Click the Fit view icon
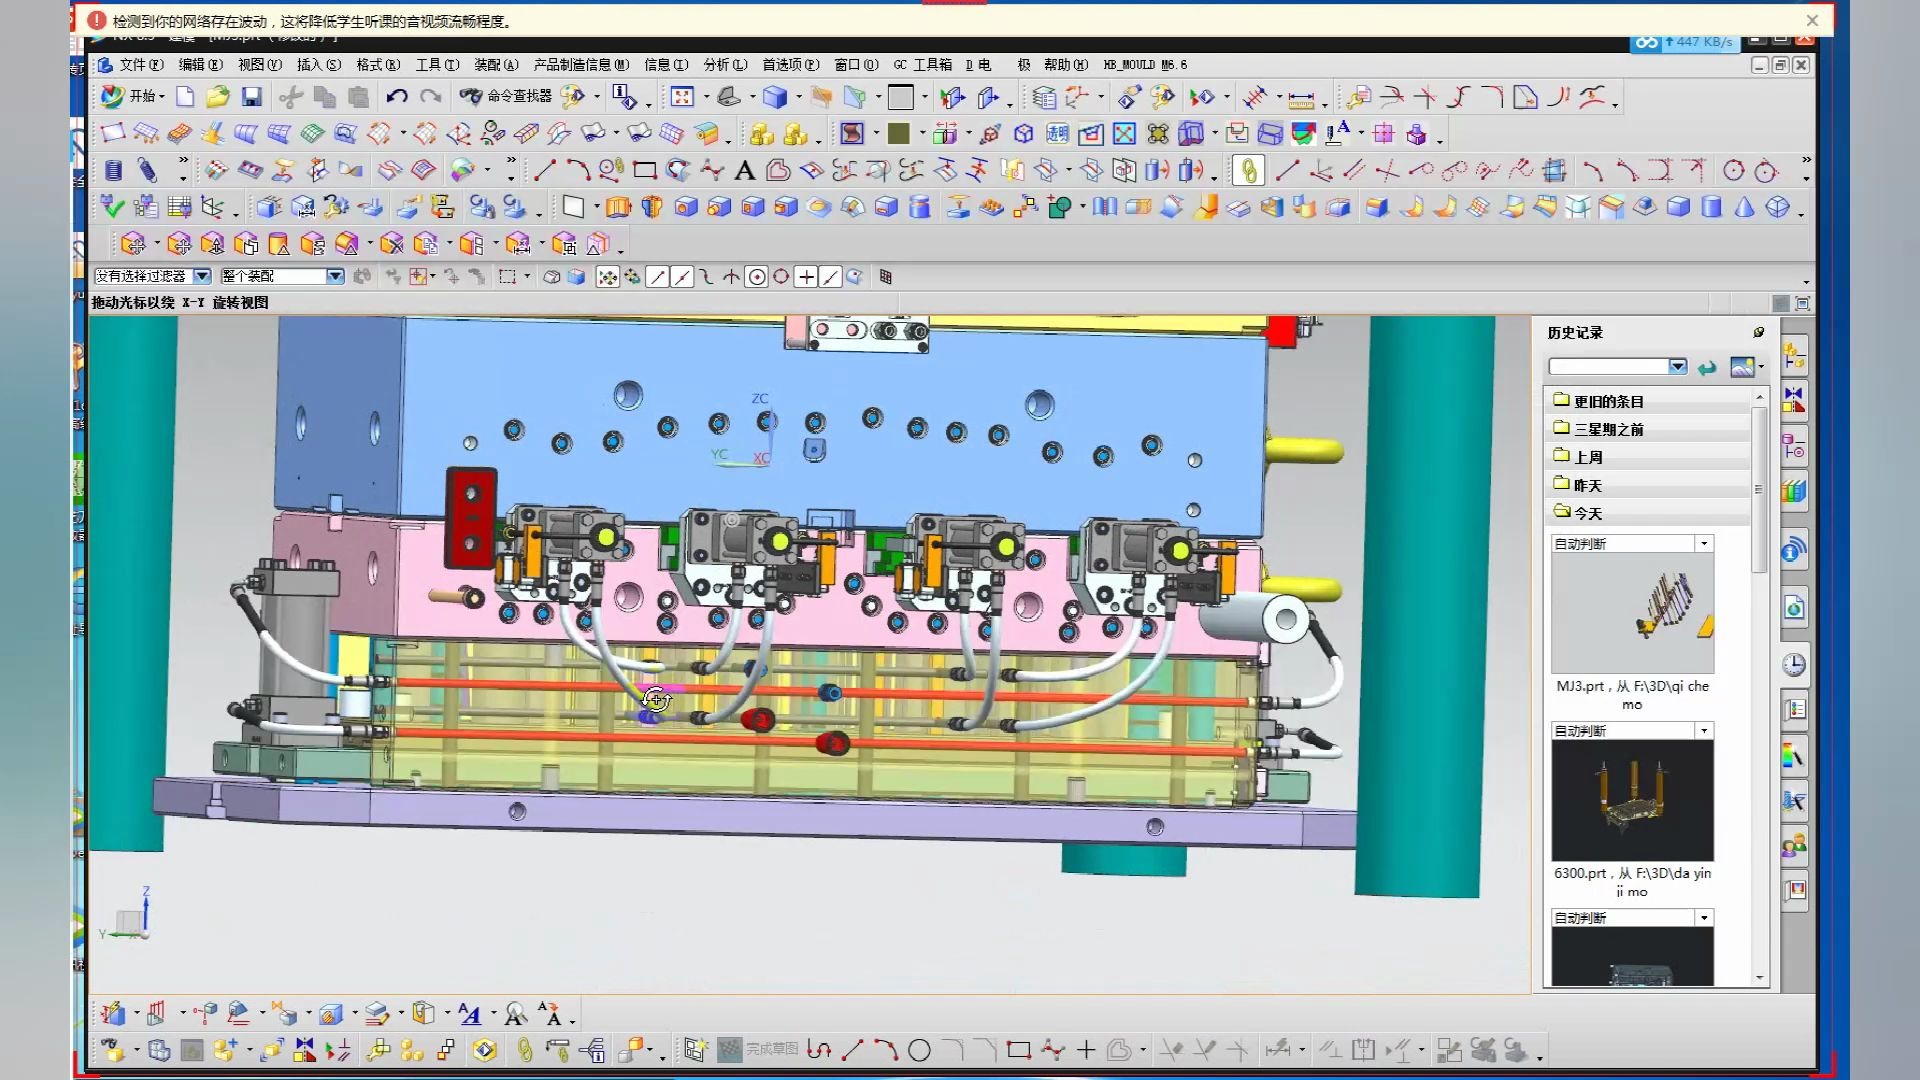 click(x=682, y=97)
